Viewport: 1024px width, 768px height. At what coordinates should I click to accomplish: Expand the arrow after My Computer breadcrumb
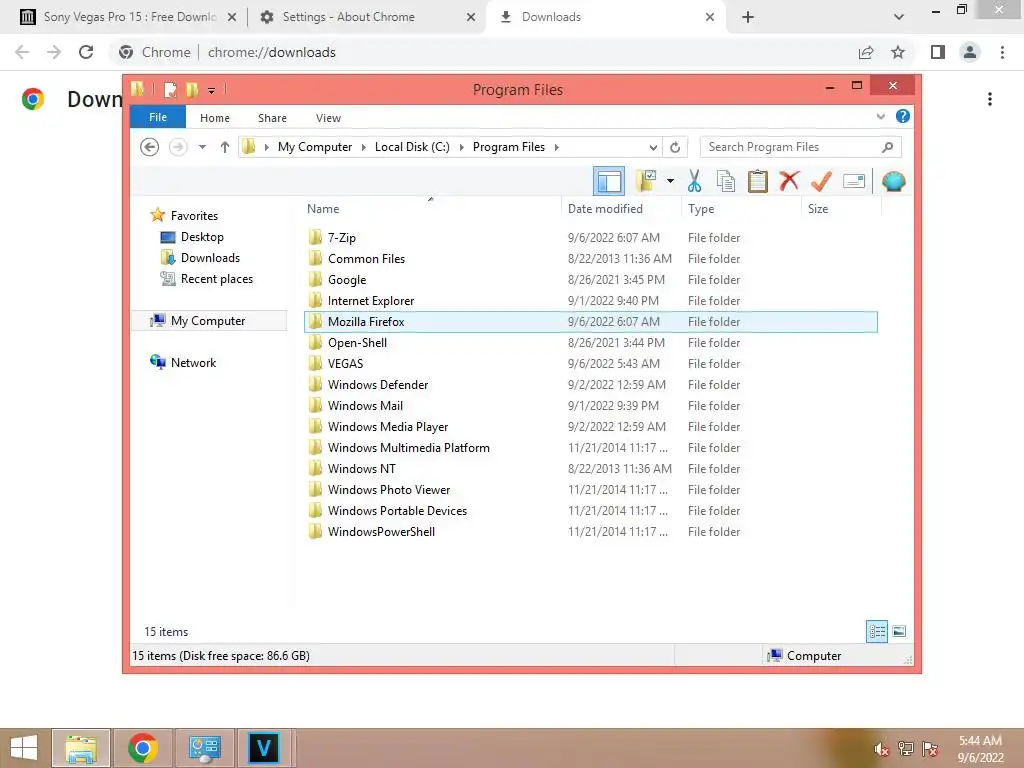pyautogui.click(x=364, y=147)
